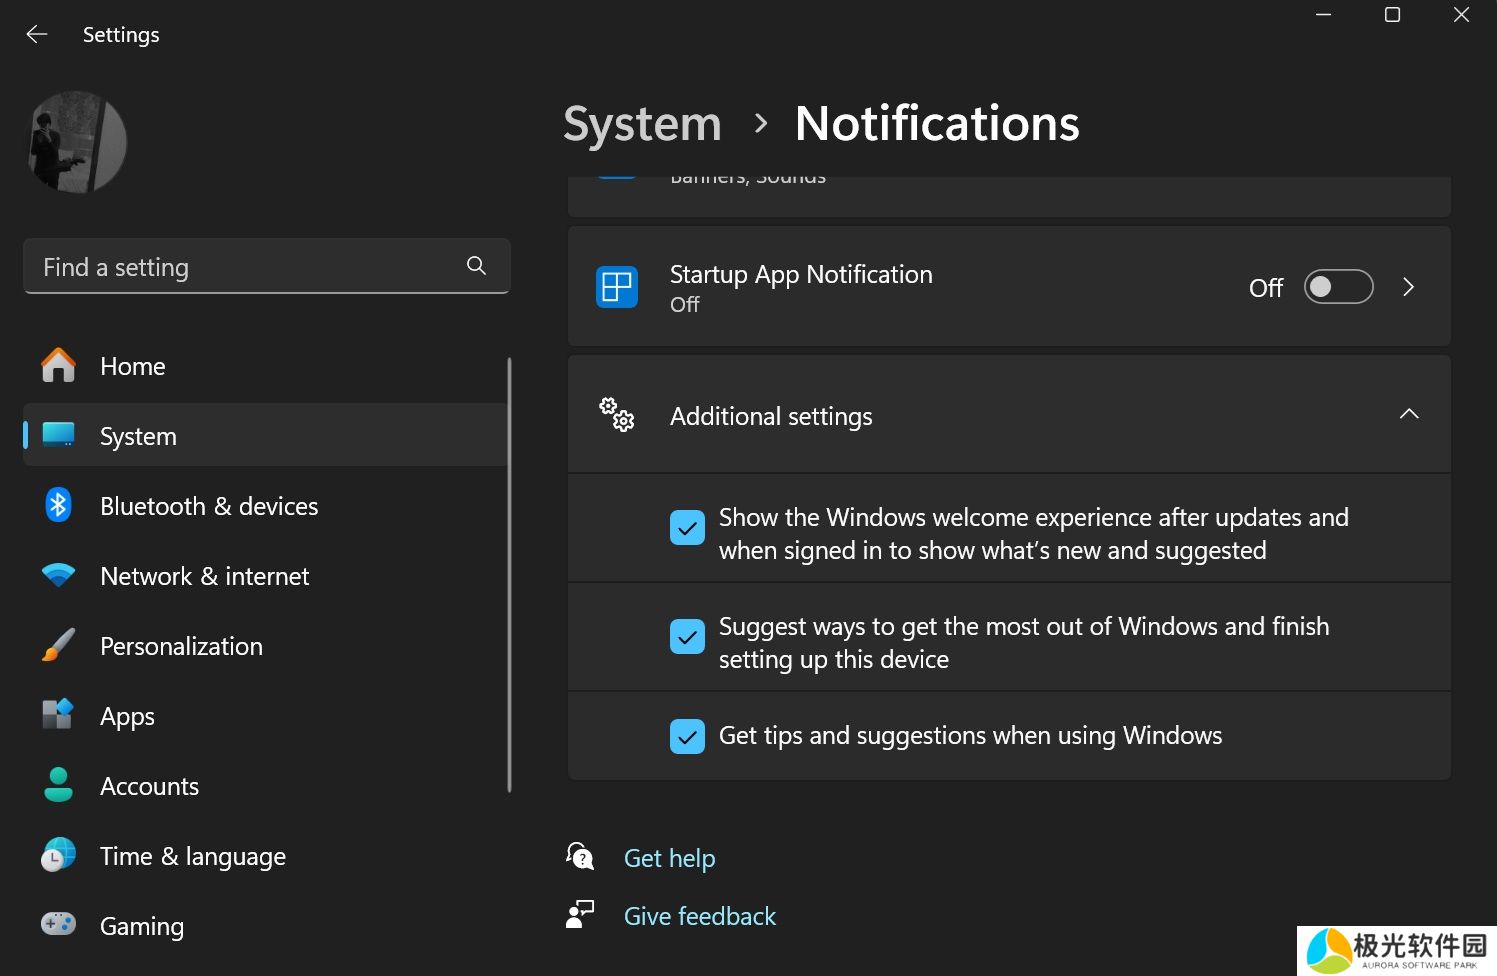Select Time & language section

(x=192, y=856)
